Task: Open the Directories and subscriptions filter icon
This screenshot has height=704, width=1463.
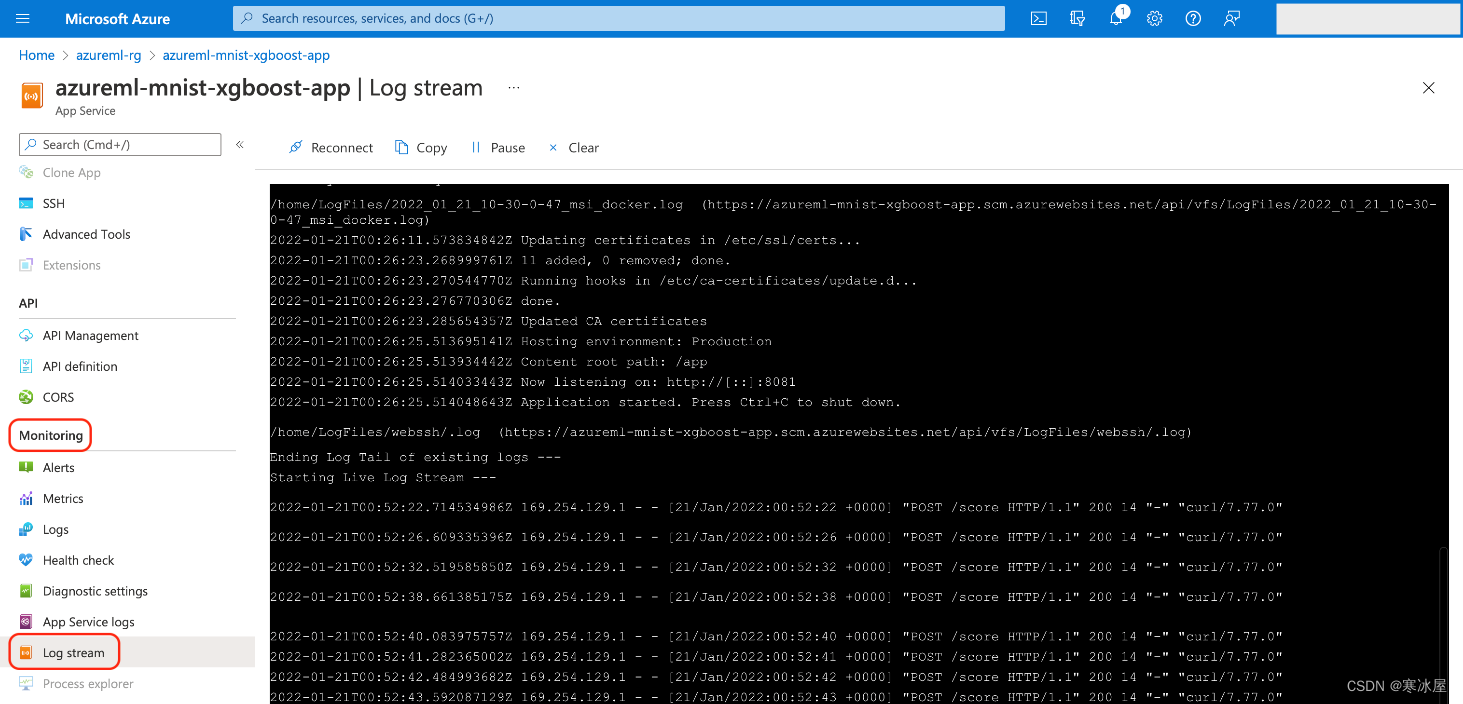Action: (x=1077, y=18)
